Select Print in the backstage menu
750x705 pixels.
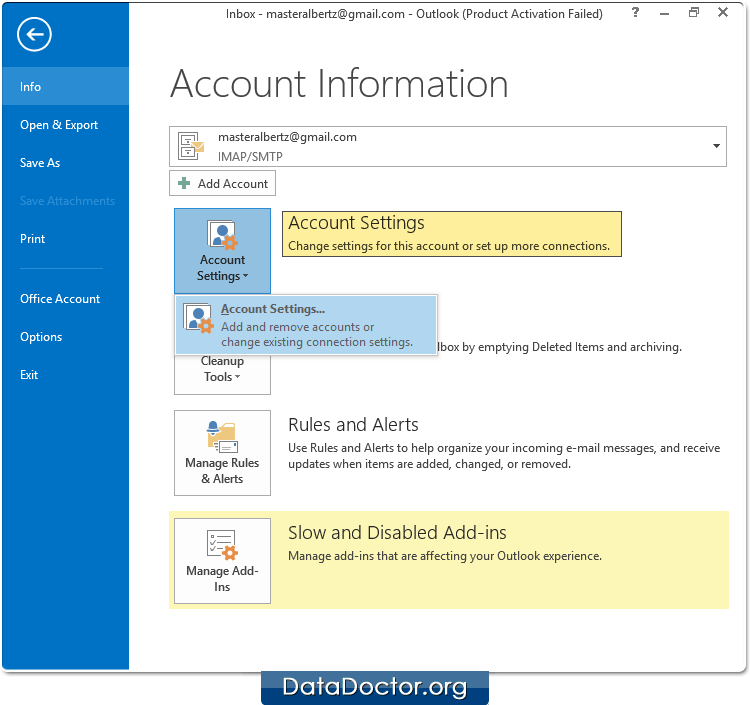coord(66,239)
